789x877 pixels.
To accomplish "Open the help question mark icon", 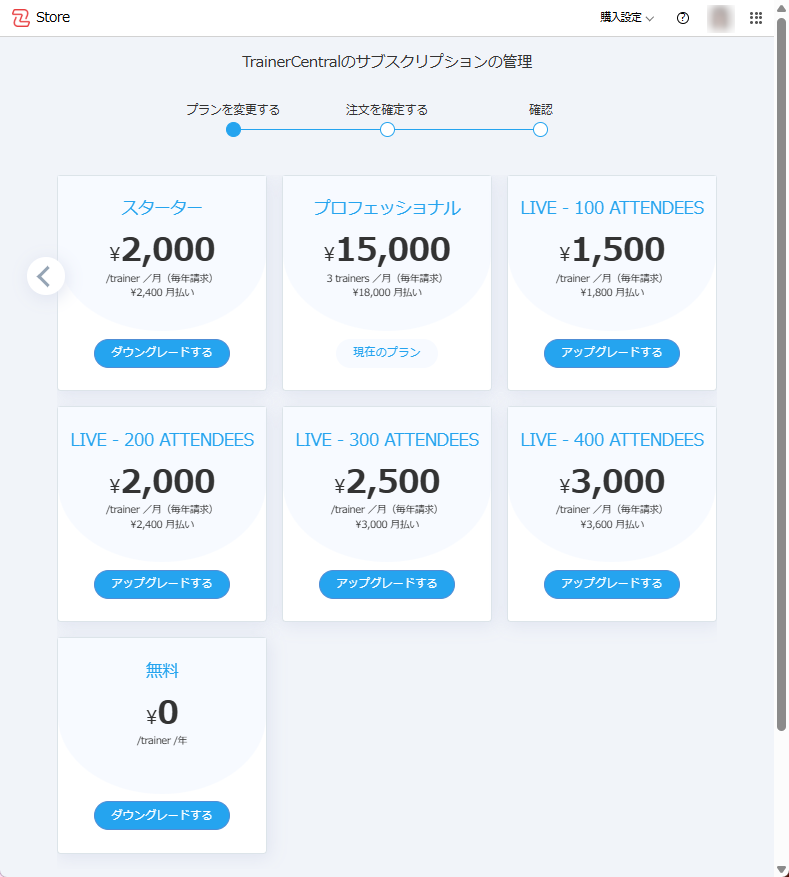I will click(683, 18).
